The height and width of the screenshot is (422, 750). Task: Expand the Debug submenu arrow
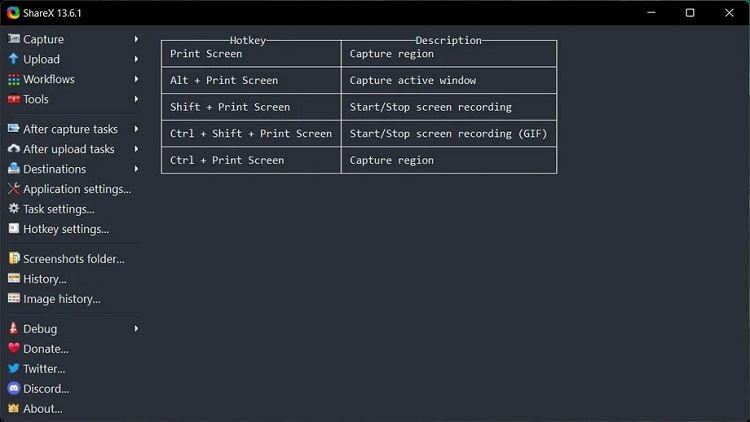pyautogui.click(x=136, y=328)
